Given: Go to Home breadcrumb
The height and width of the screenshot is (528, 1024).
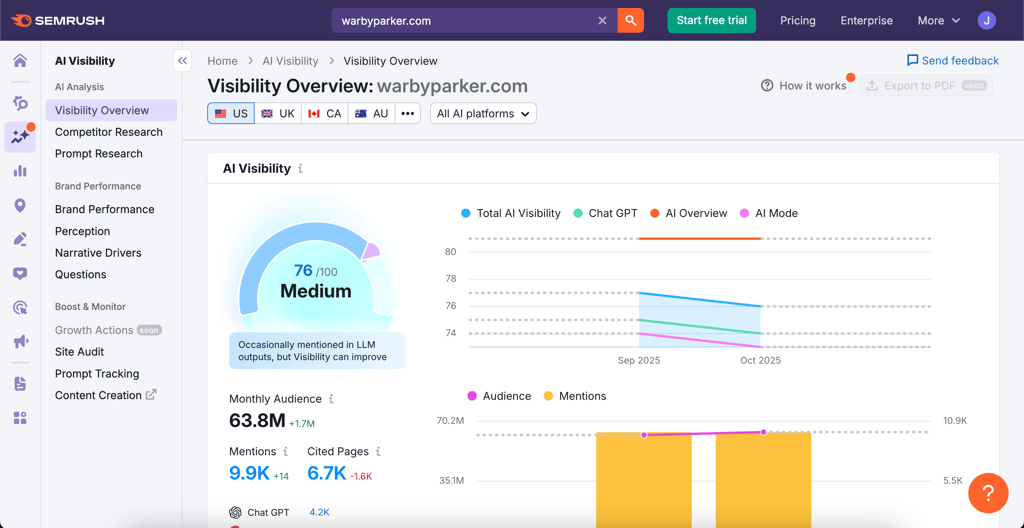Looking at the screenshot, I should pyautogui.click(x=222, y=61).
